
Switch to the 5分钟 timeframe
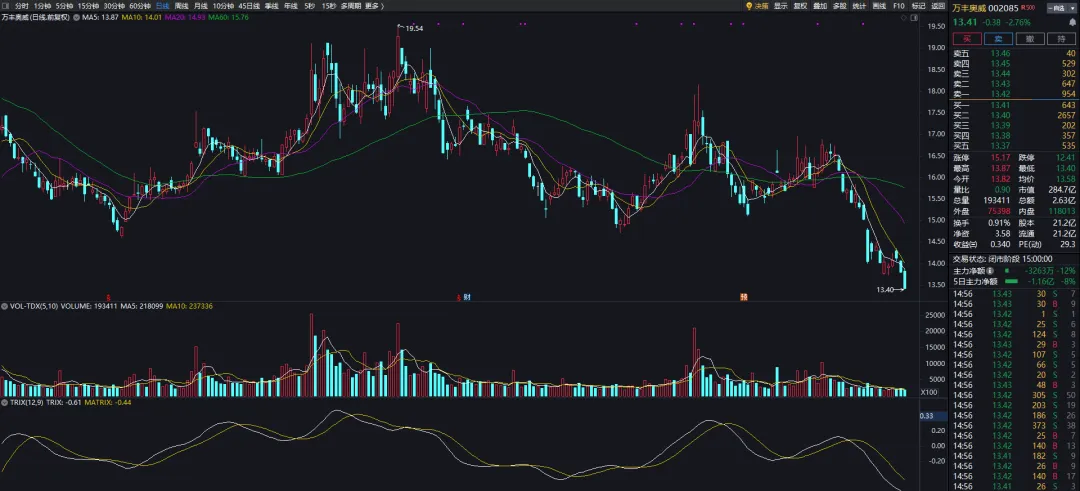(65, 6)
